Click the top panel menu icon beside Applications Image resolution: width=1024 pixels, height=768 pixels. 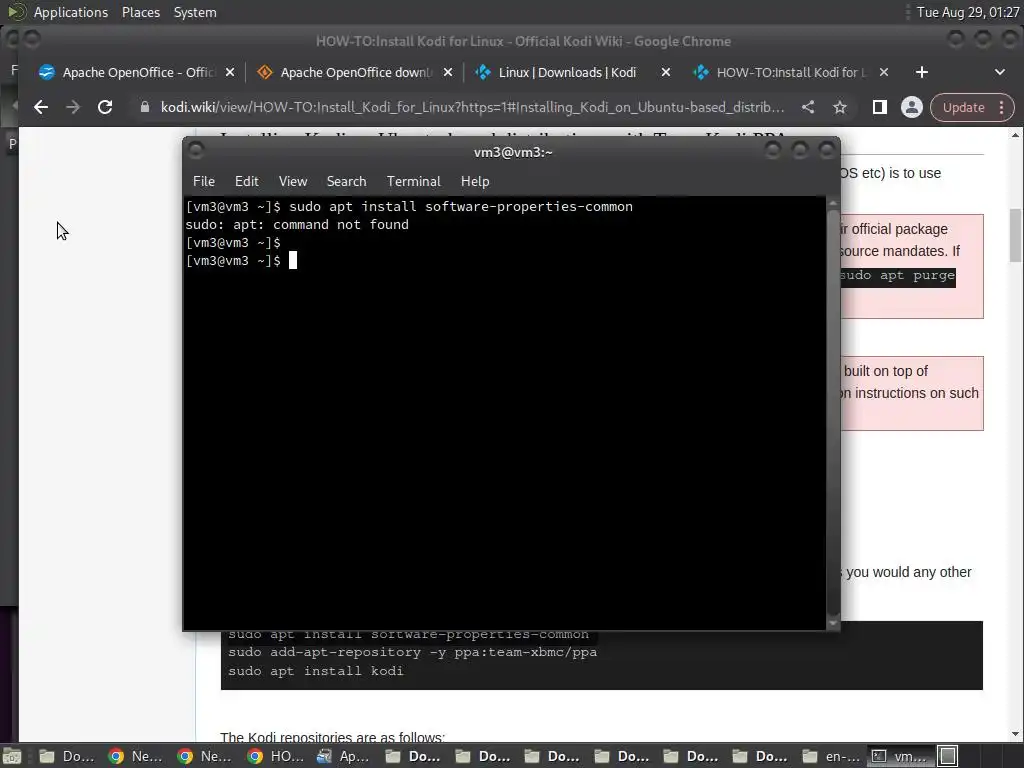point(17,12)
